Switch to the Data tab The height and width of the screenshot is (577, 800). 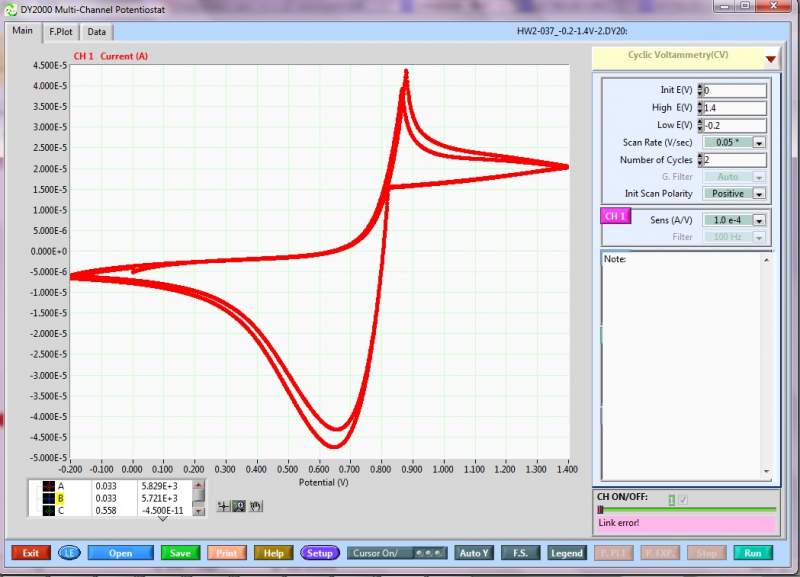click(x=96, y=32)
